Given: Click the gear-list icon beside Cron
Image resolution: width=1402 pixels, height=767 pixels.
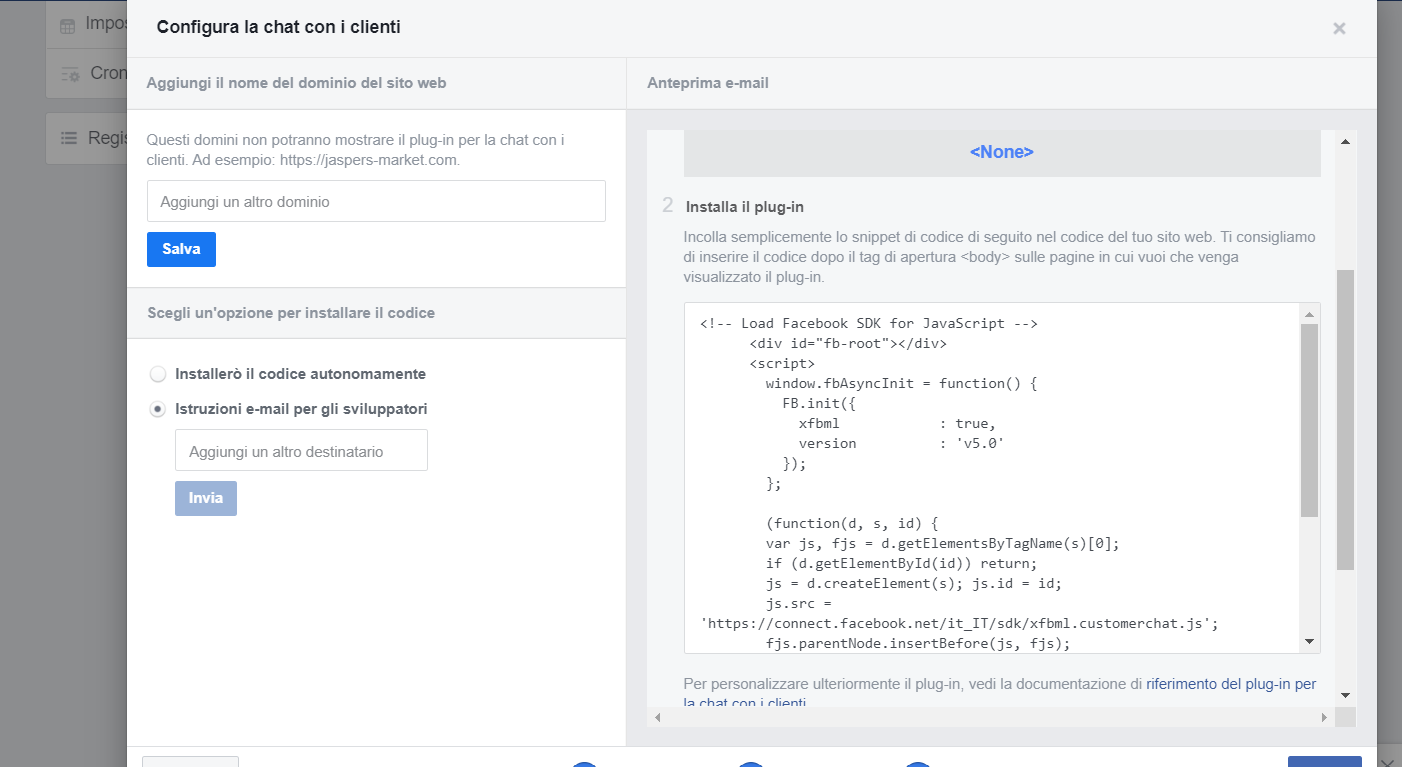Looking at the screenshot, I should (70, 74).
